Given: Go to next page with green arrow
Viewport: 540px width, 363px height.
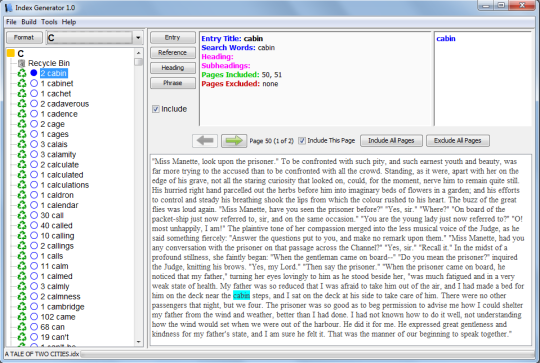Looking at the screenshot, I should [234, 141].
